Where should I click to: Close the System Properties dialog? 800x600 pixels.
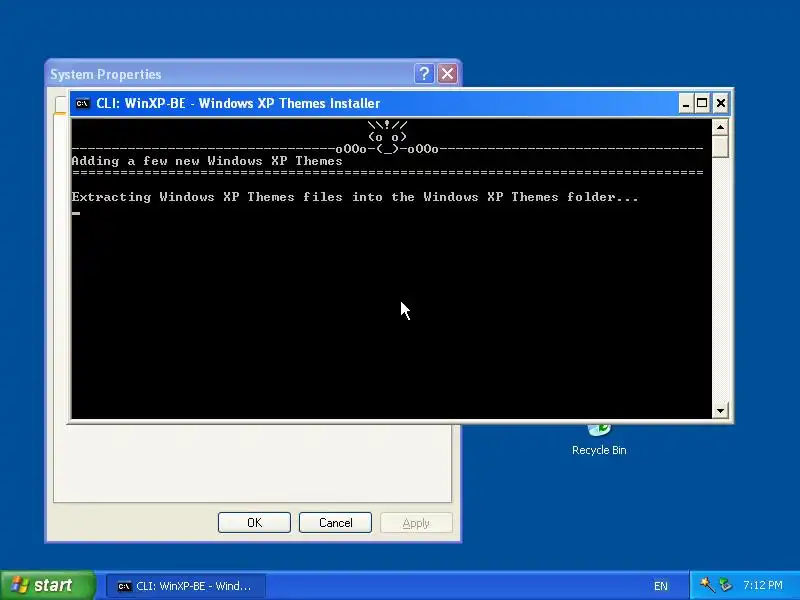447,74
